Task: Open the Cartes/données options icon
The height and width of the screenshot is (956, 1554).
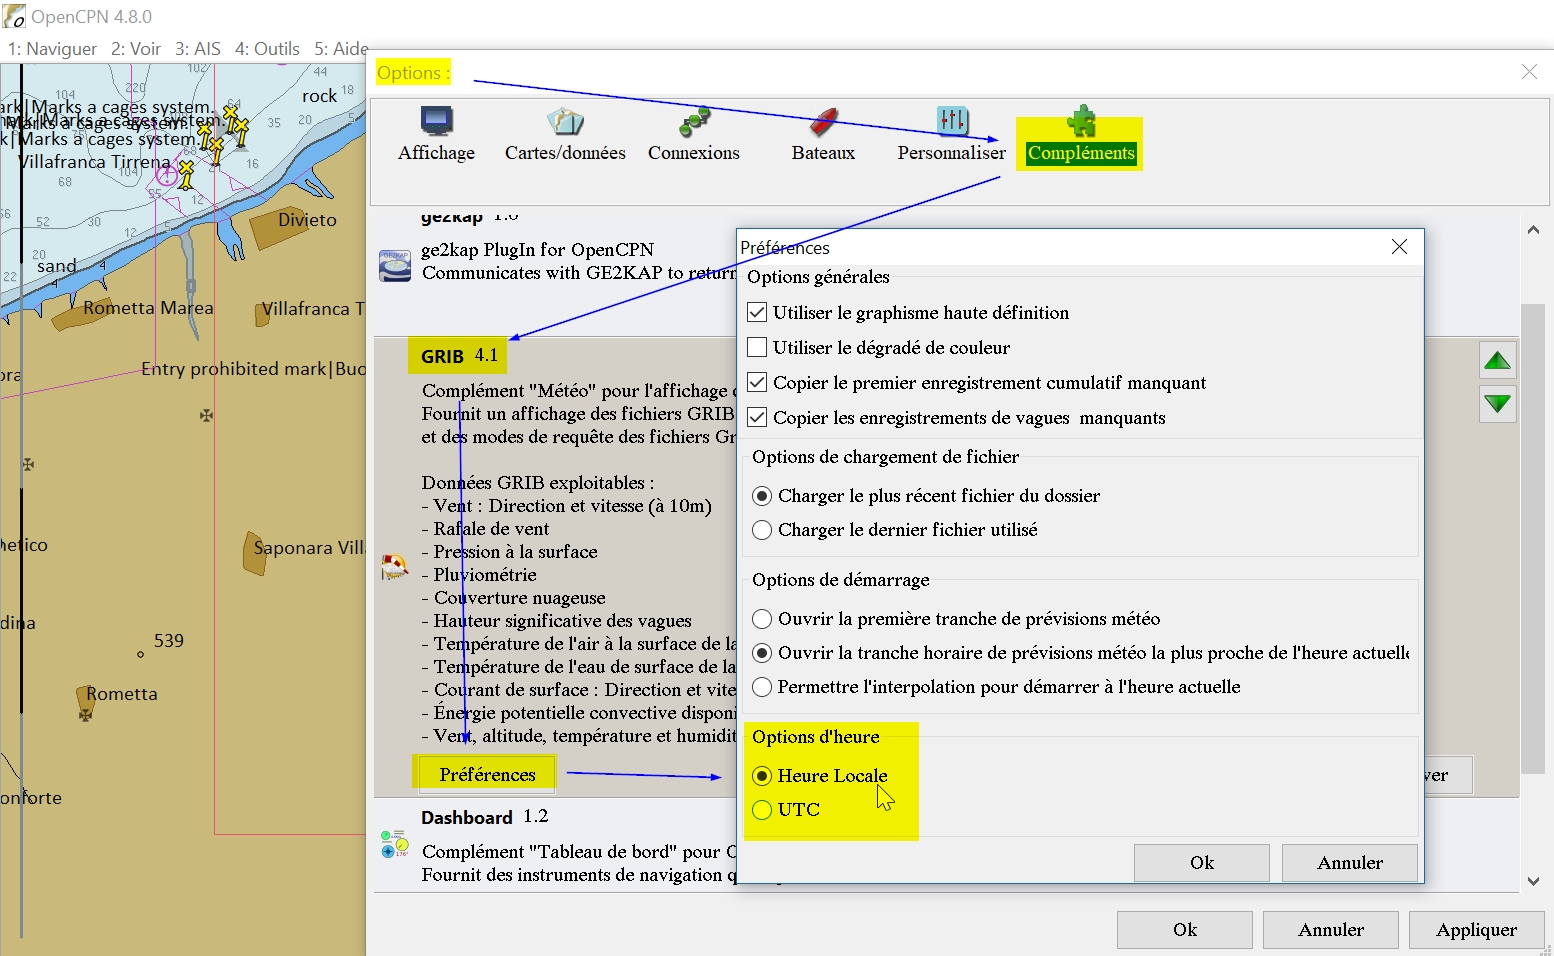Action: pos(565,121)
